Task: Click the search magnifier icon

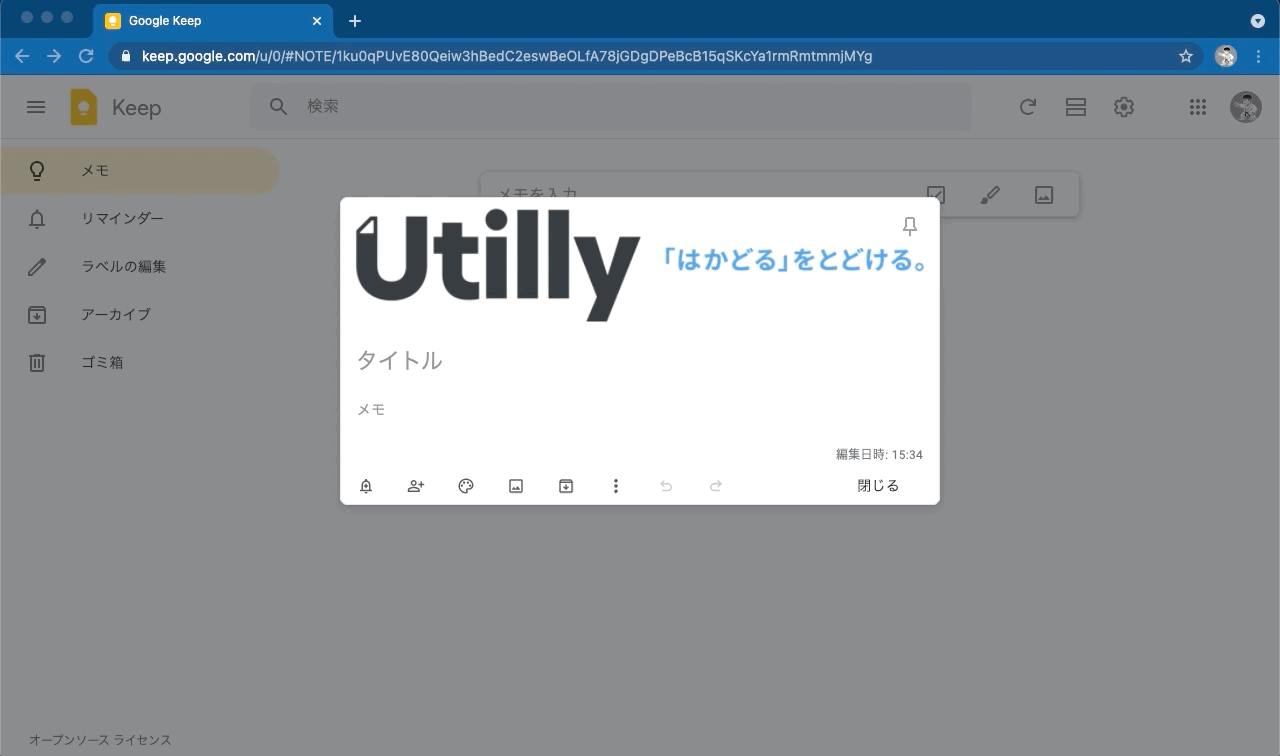Action: click(279, 106)
